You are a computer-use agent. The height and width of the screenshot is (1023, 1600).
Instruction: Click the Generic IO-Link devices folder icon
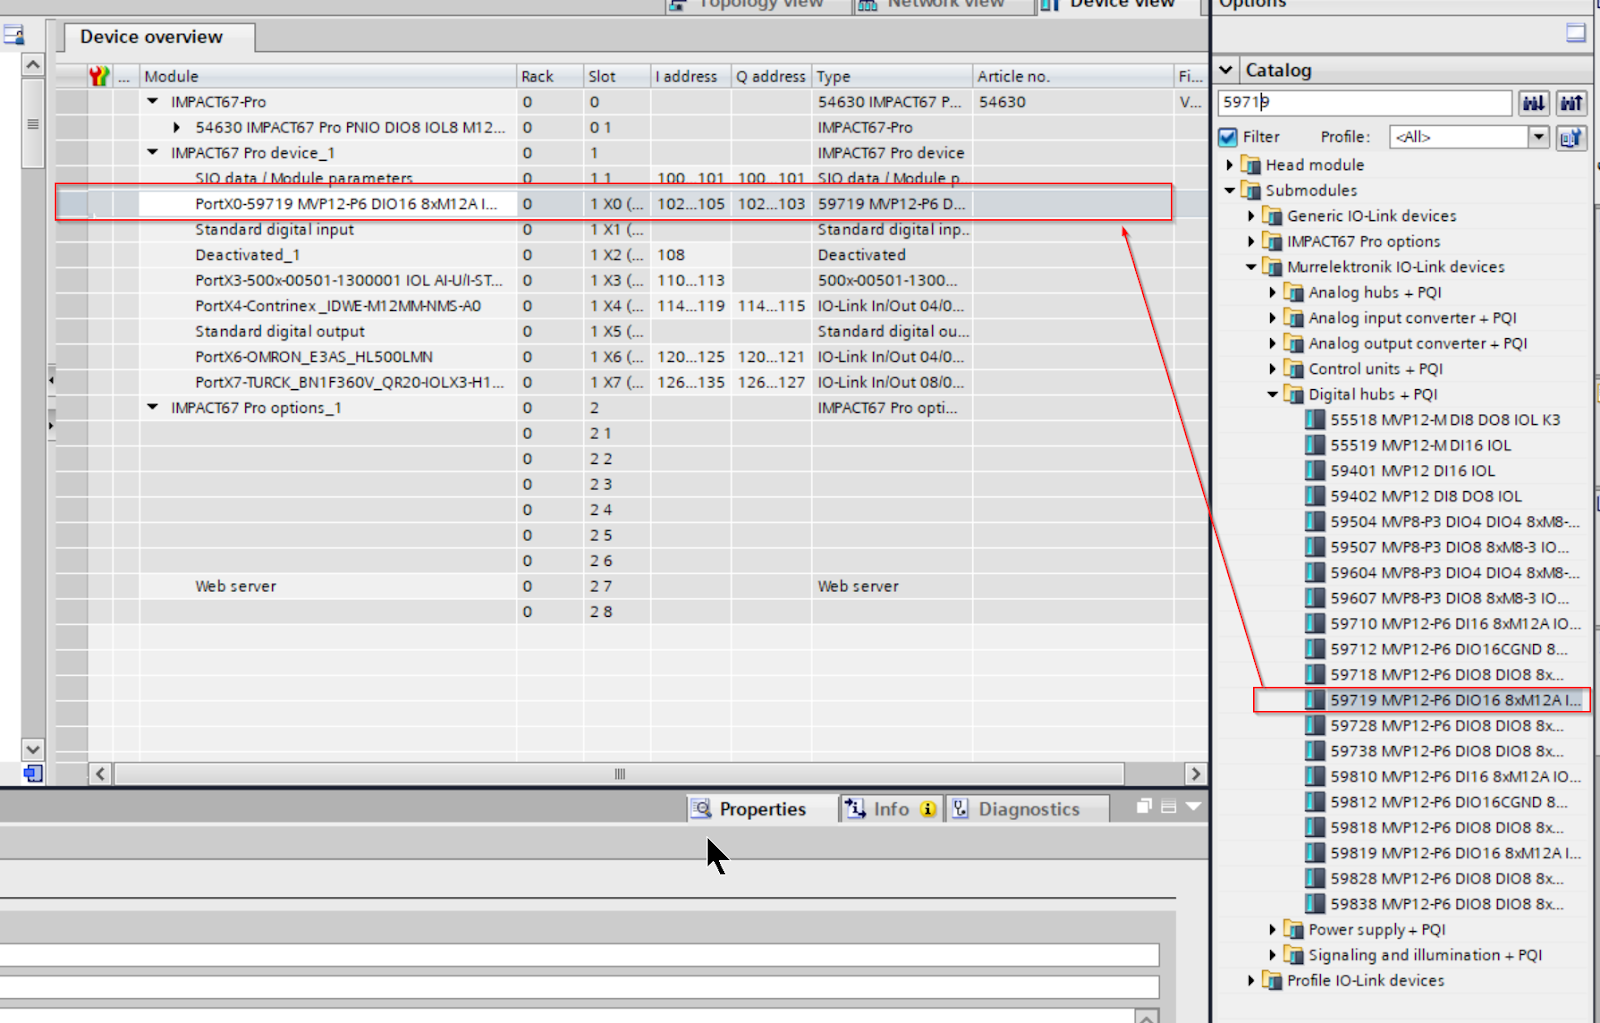pos(1272,215)
